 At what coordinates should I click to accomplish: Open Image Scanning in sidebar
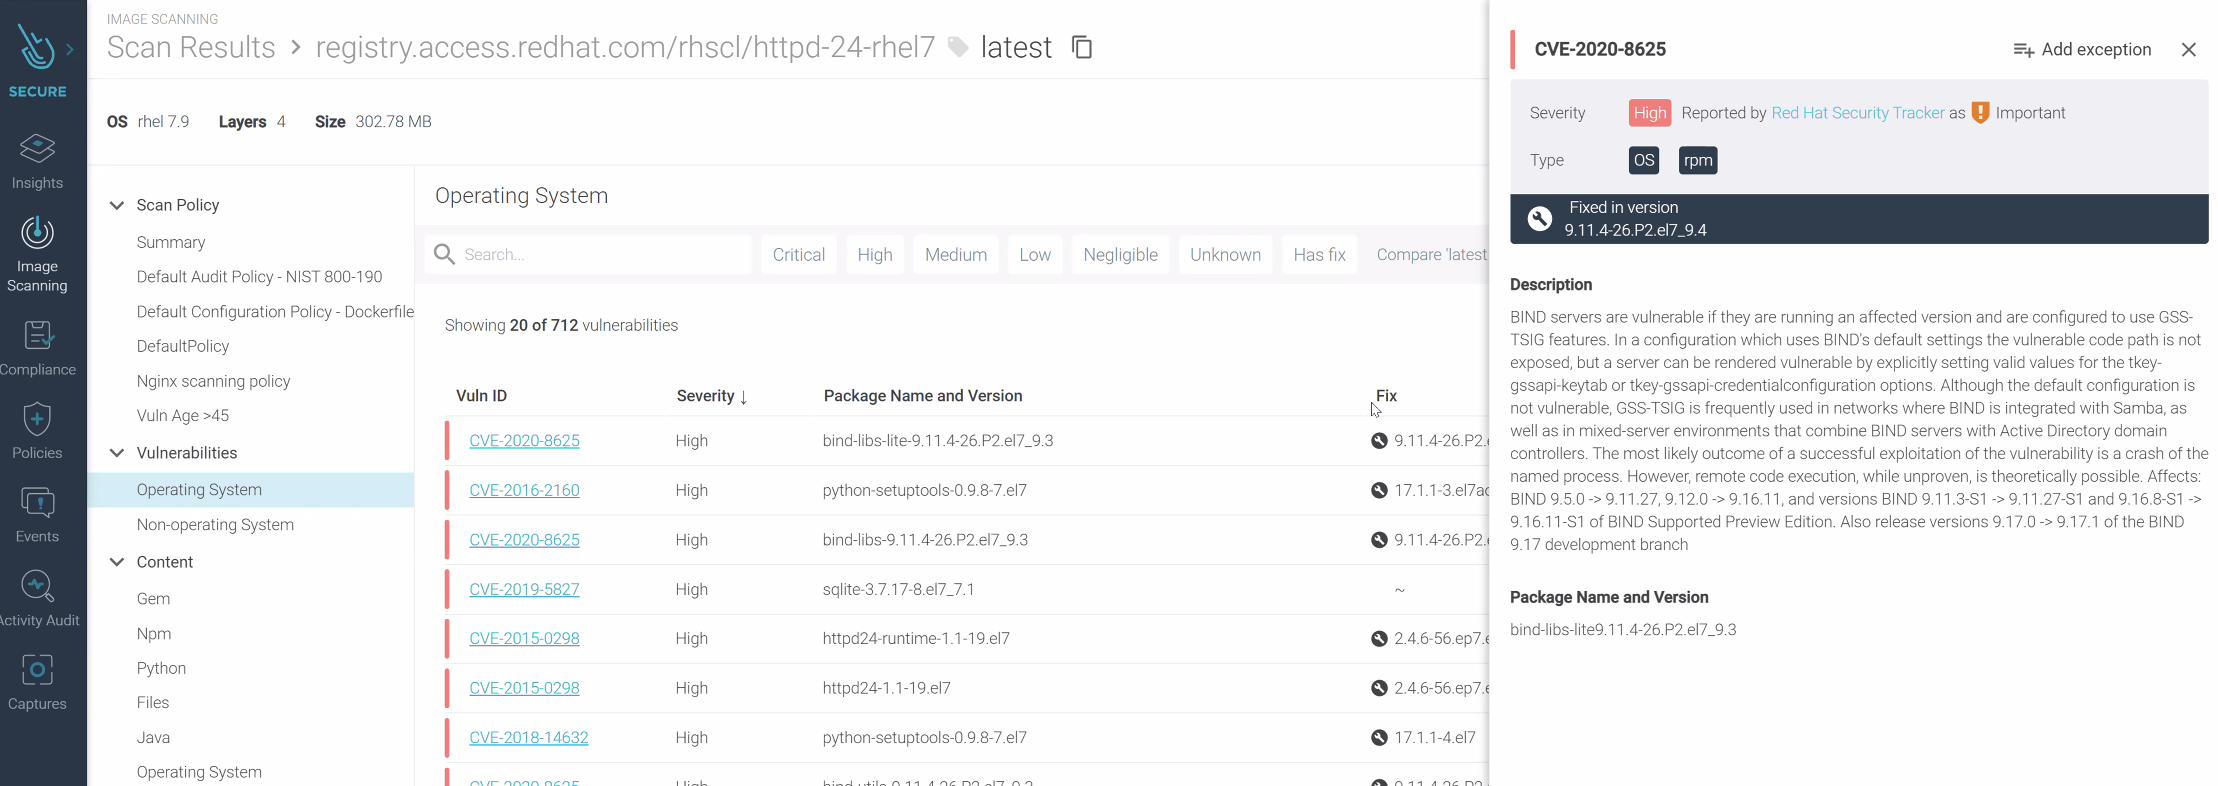tap(37, 255)
